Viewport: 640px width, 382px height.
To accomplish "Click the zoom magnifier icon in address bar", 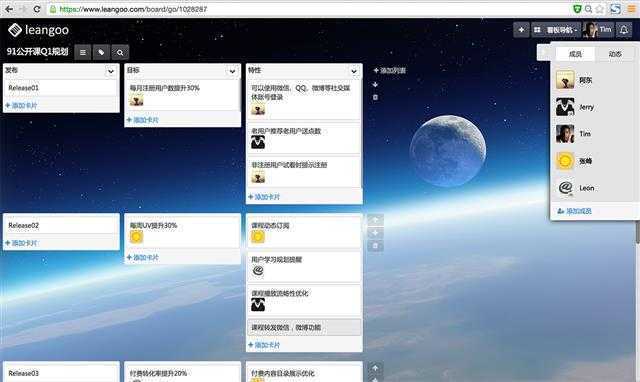I will click(588, 9).
